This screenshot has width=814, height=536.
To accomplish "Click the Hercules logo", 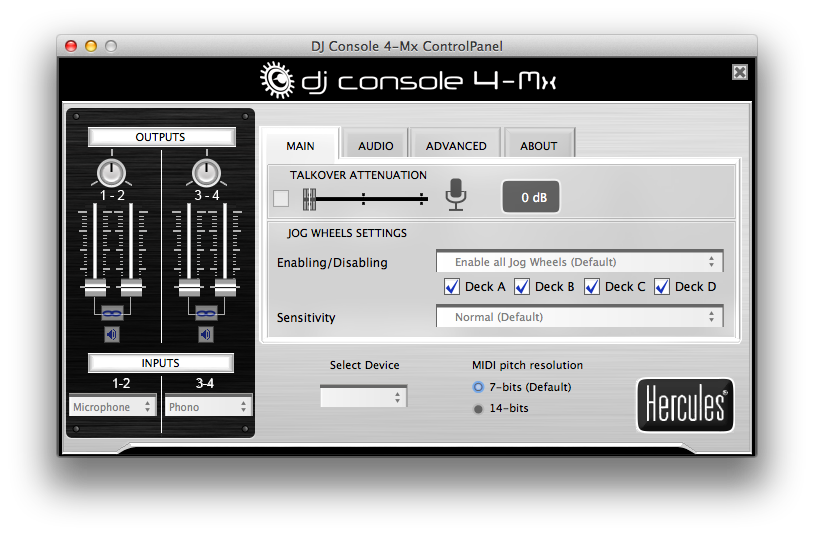I will 685,405.
